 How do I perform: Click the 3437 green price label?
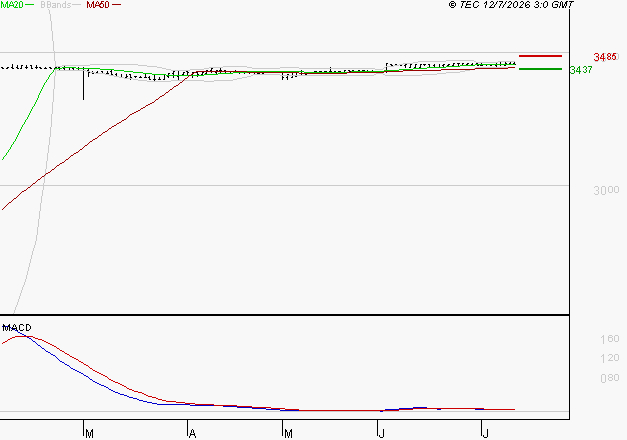click(581, 70)
